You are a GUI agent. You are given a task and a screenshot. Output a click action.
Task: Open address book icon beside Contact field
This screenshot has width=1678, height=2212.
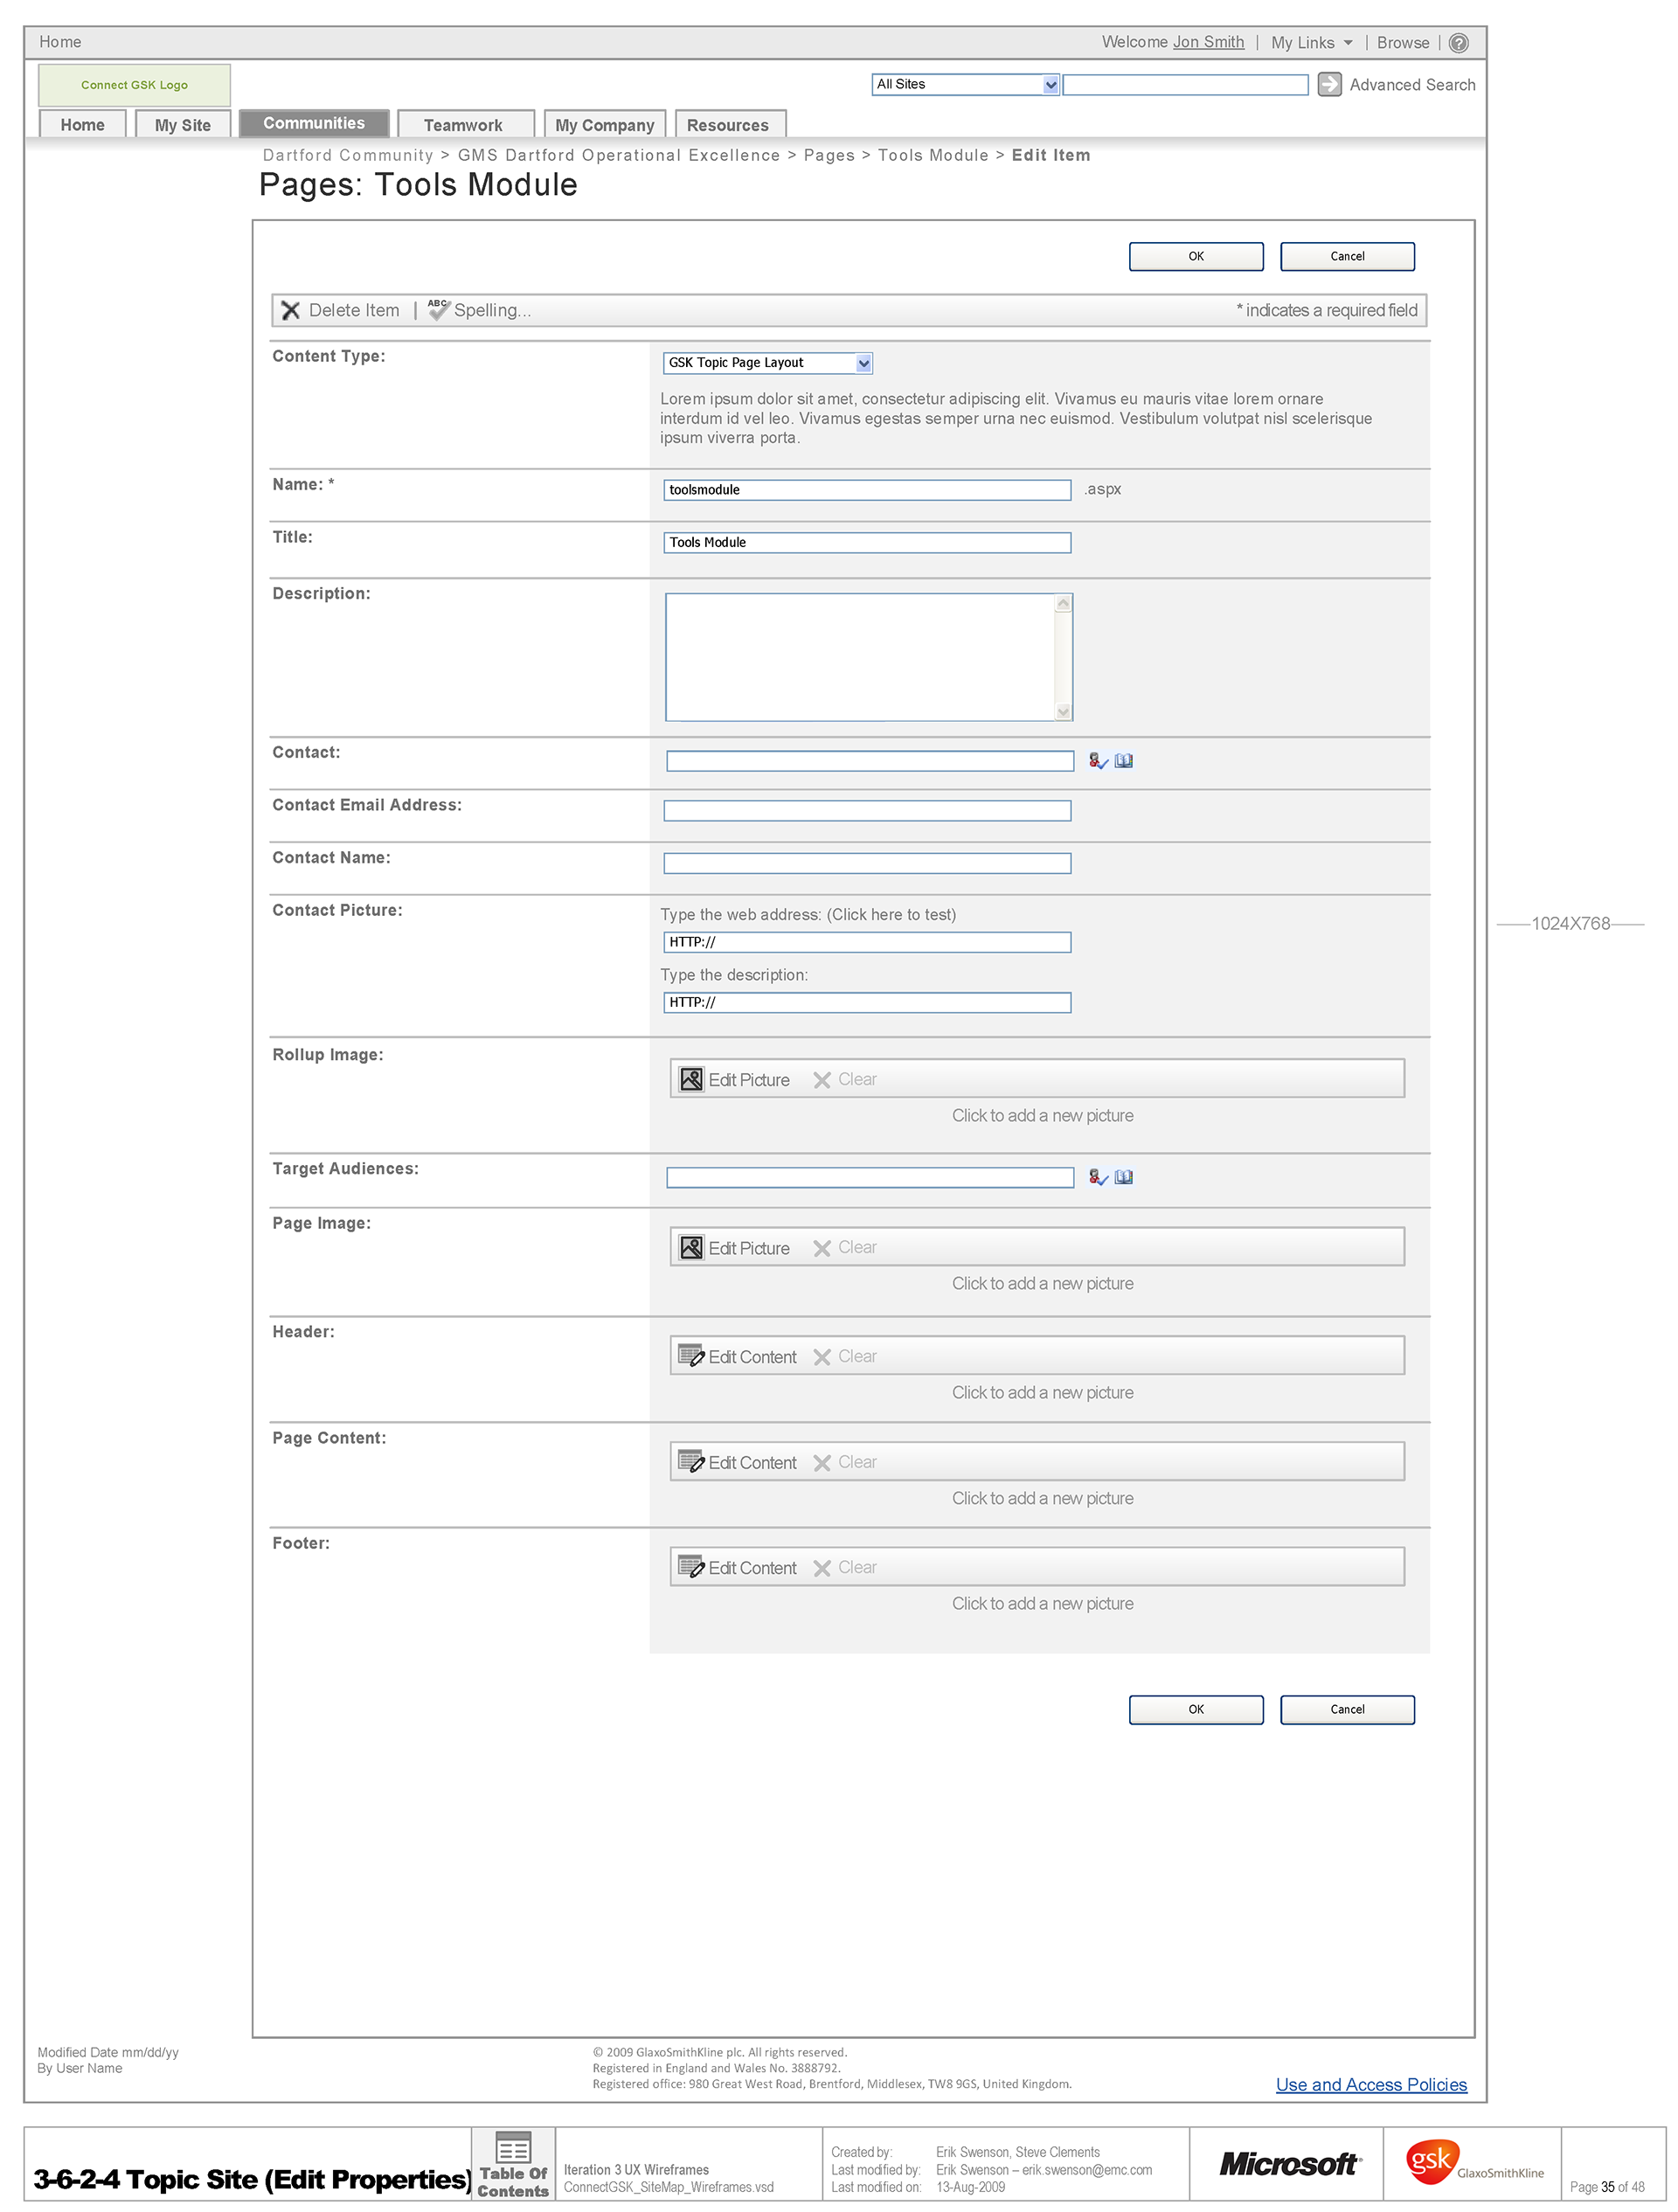click(1124, 761)
